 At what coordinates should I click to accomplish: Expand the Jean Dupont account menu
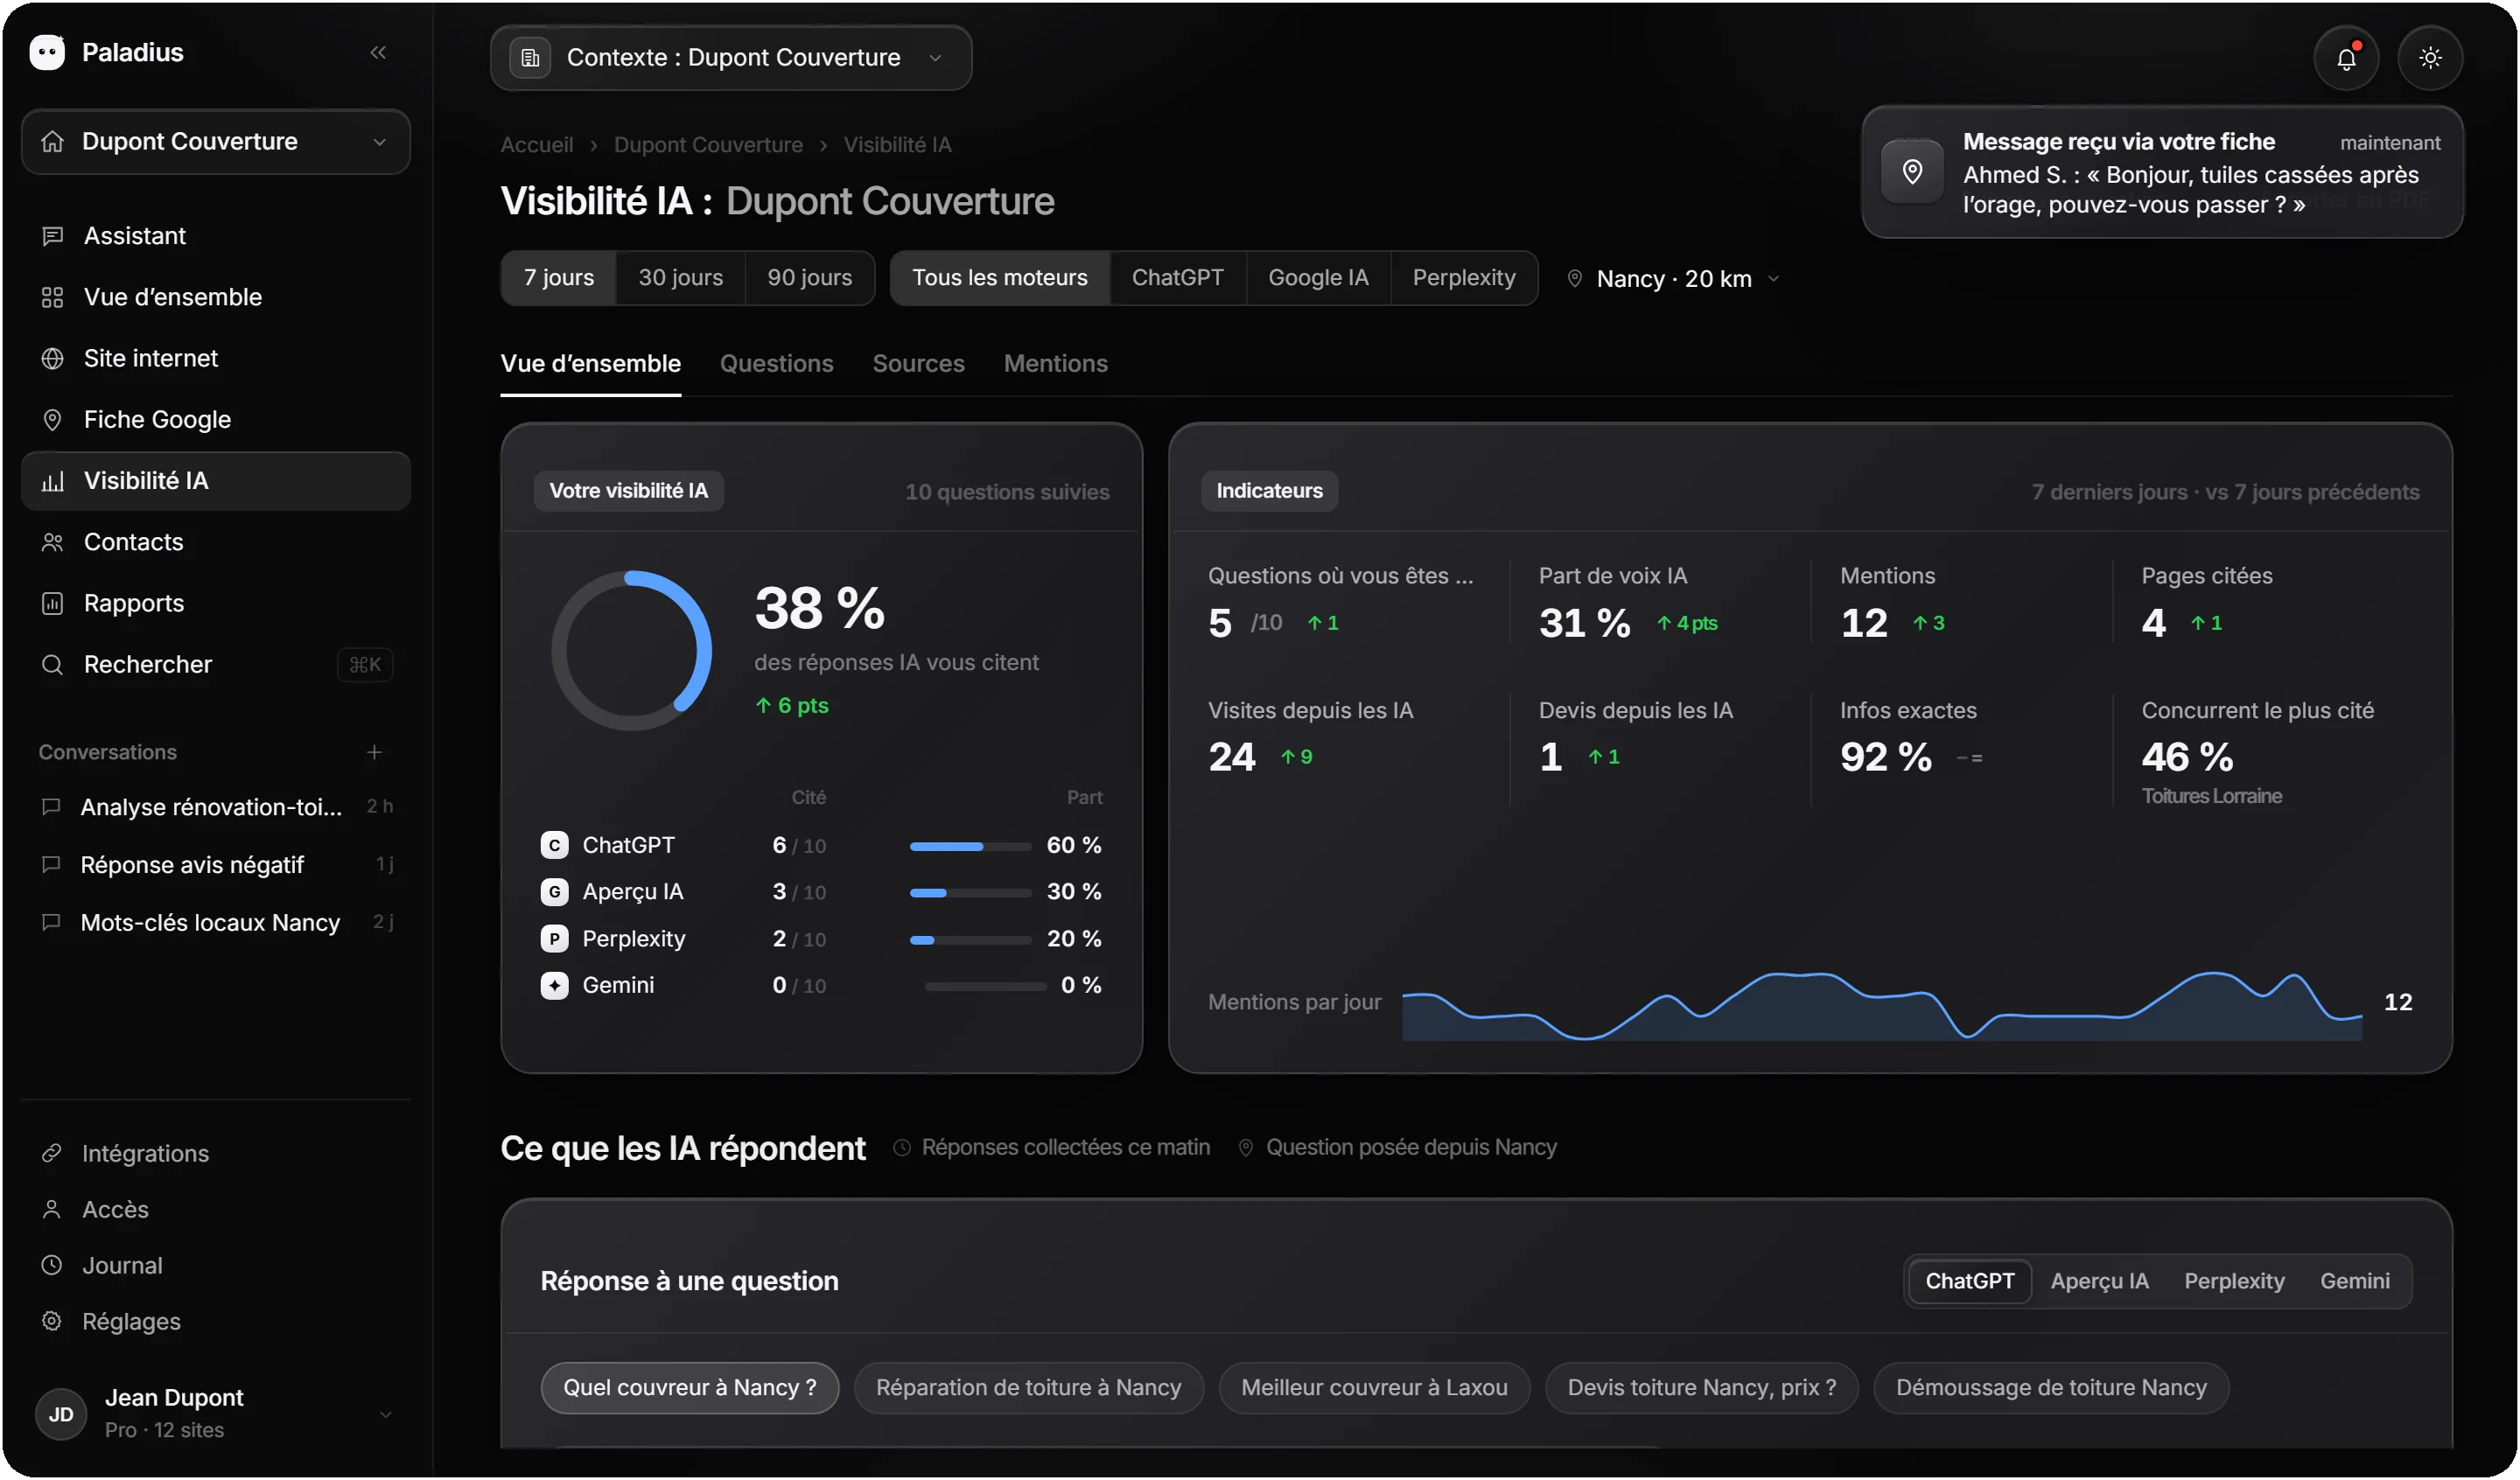[216, 1414]
